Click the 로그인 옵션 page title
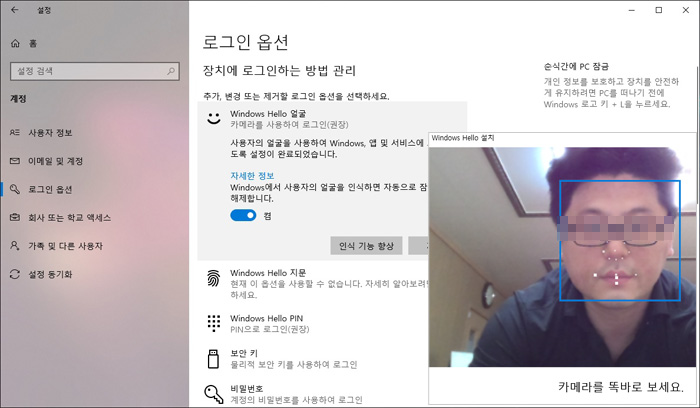Viewport: 700px width, 408px height. 246,42
